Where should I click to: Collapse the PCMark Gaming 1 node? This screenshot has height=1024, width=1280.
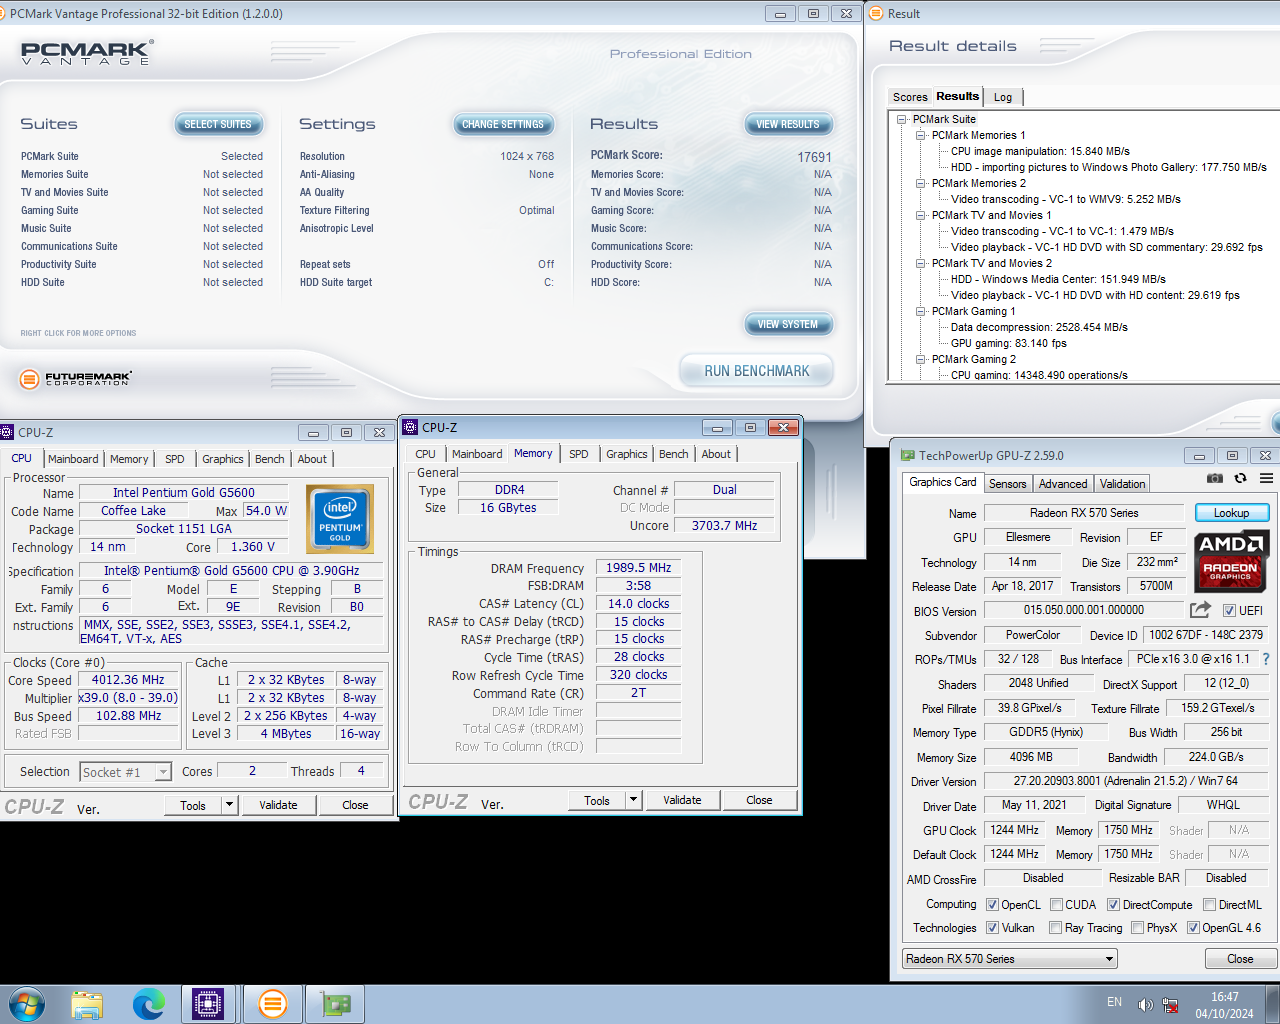(x=921, y=311)
